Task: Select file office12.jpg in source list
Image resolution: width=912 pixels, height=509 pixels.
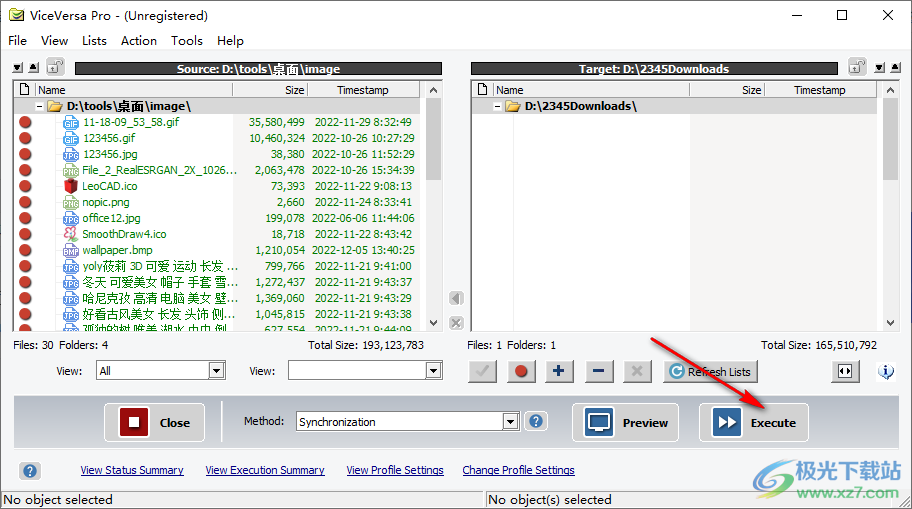Action: [x=112, y=218]
